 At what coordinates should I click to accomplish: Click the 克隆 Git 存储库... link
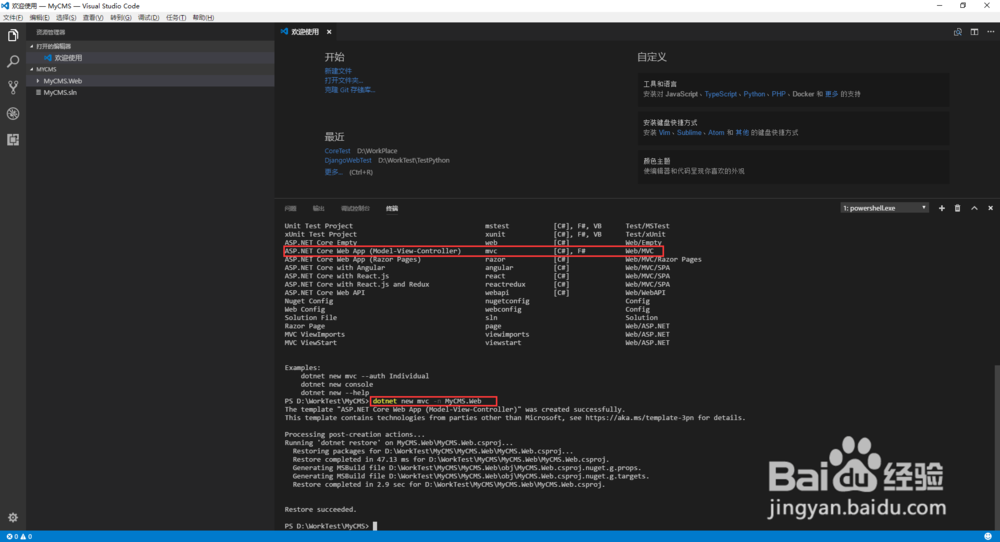(x=349, y=90)
